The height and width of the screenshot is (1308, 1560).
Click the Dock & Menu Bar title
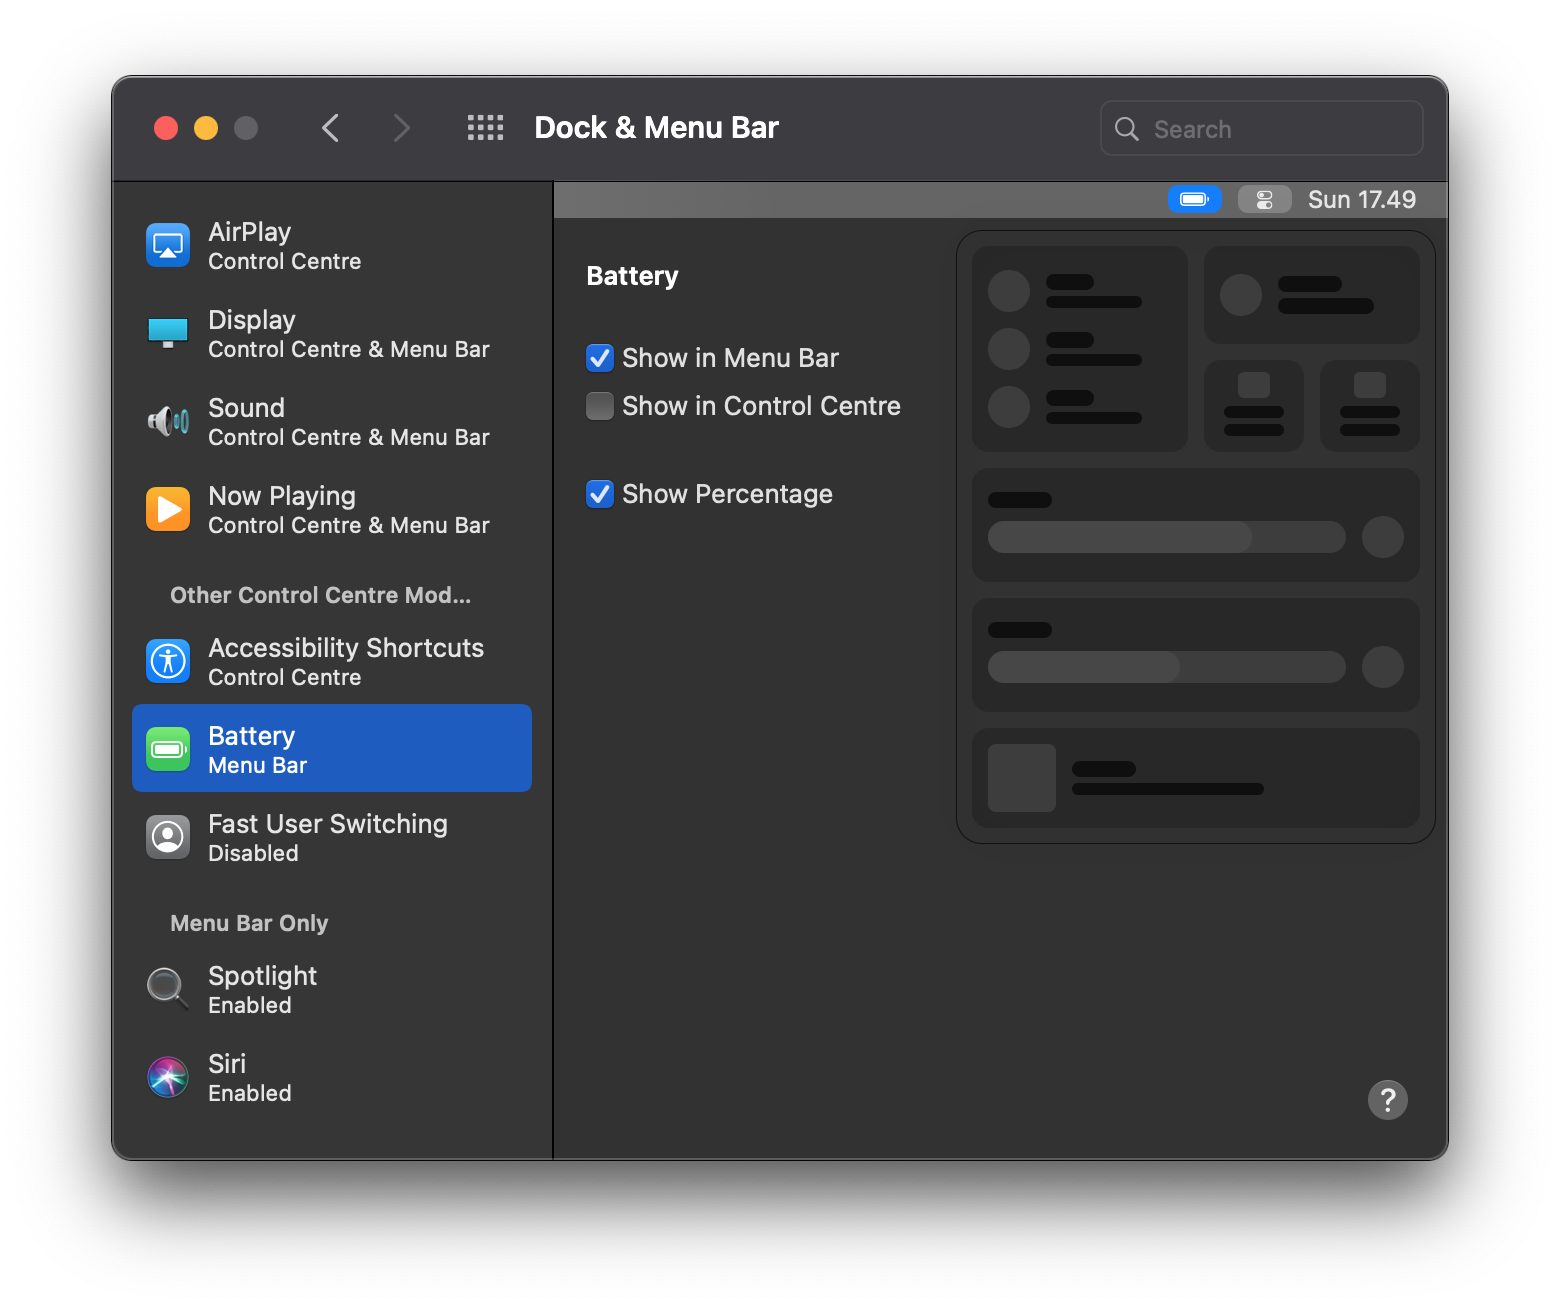[656, 128]
